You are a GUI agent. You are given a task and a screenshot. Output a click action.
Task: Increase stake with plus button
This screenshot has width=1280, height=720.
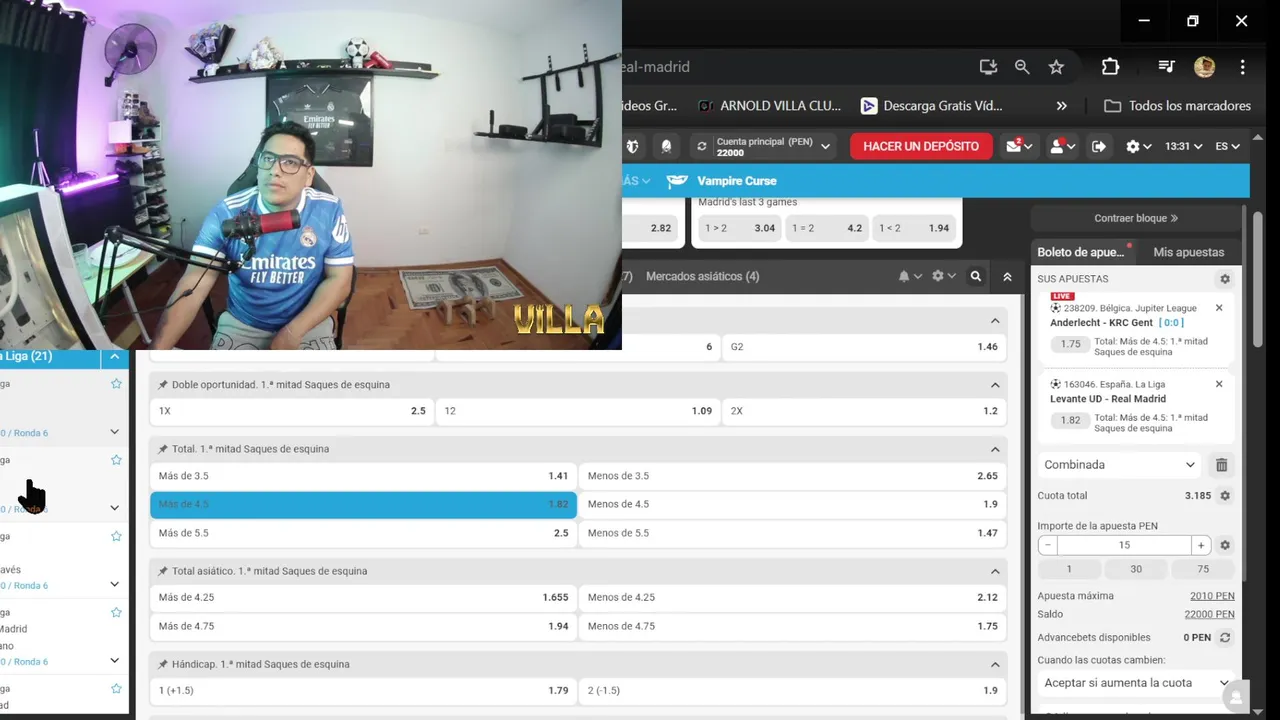[1201, 545]
